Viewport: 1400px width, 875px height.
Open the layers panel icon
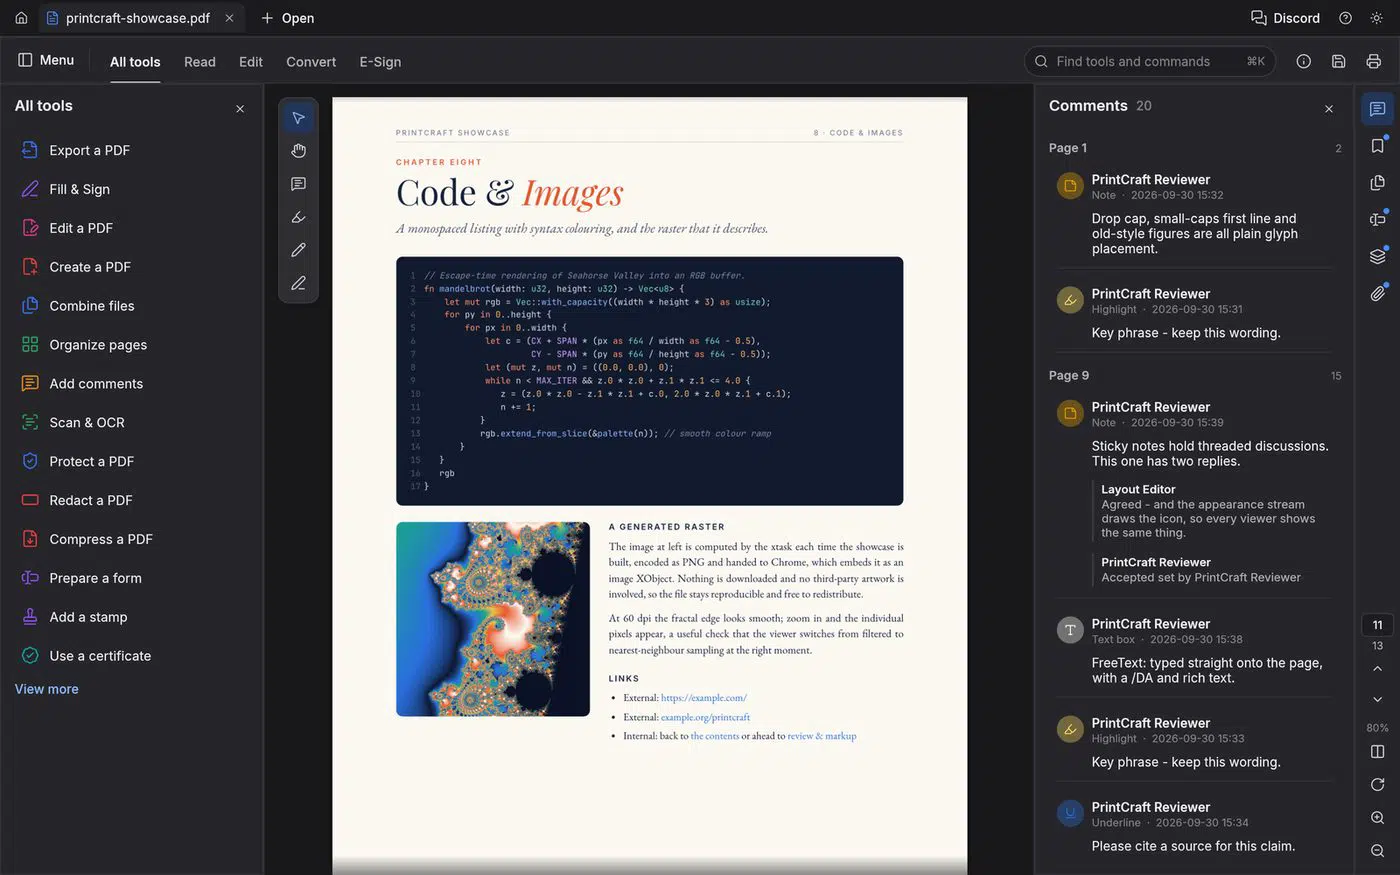click(1377, 256)
